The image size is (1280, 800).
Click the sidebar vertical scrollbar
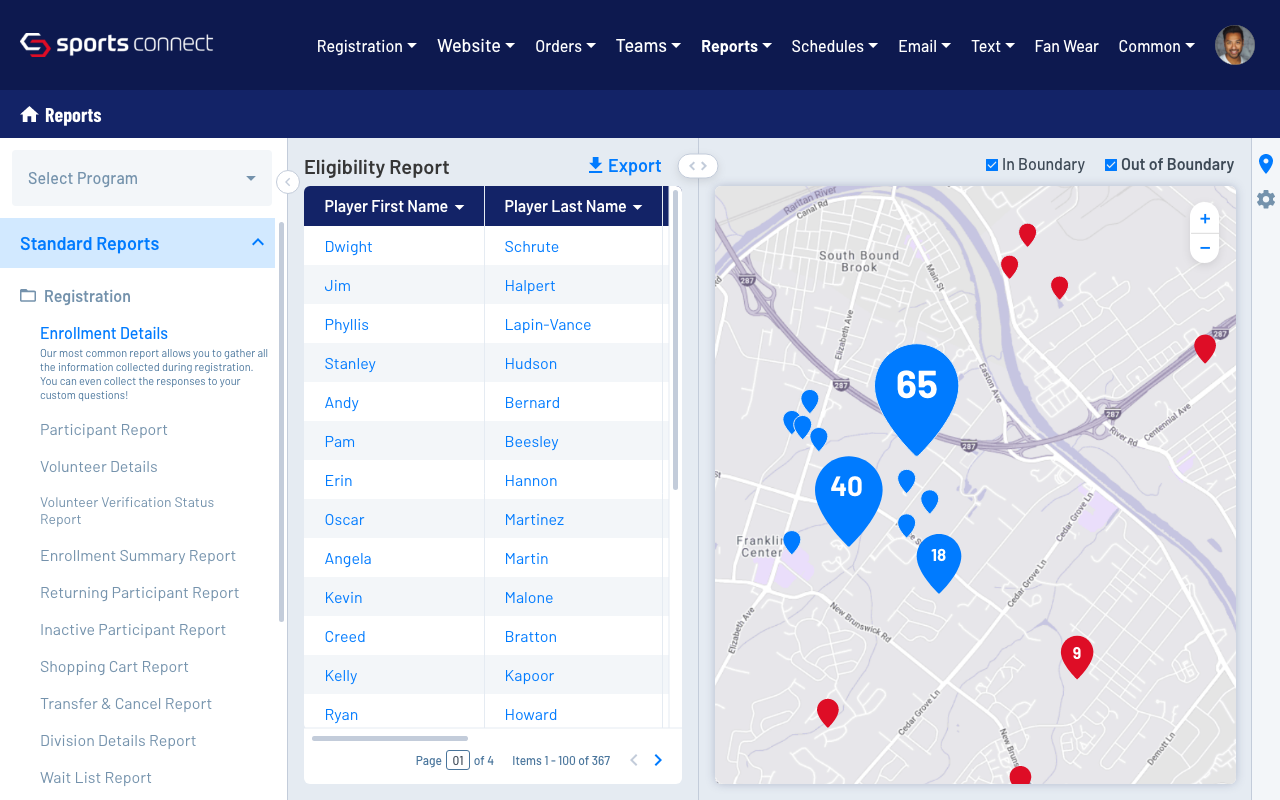click(281, 420)
